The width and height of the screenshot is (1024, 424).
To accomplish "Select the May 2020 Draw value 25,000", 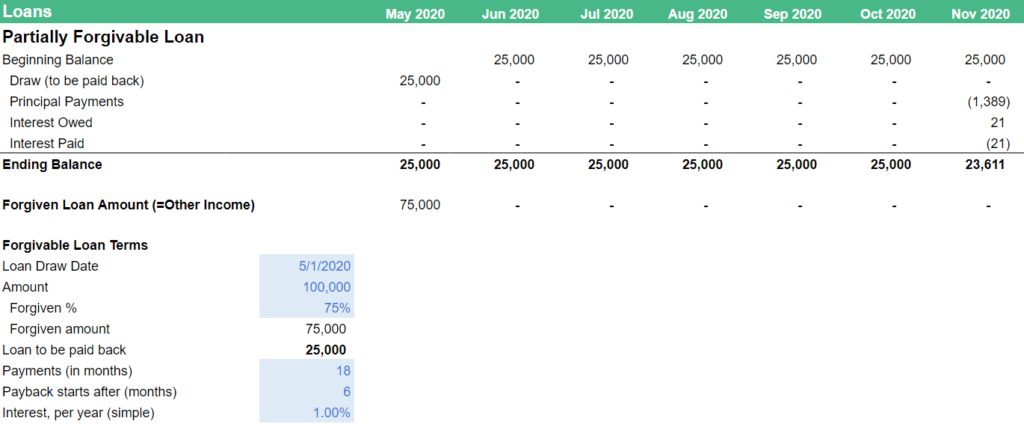I will 419,81.
